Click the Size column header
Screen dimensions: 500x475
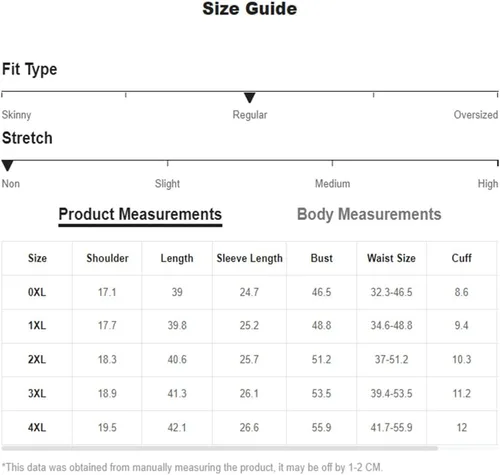[37, 258]
